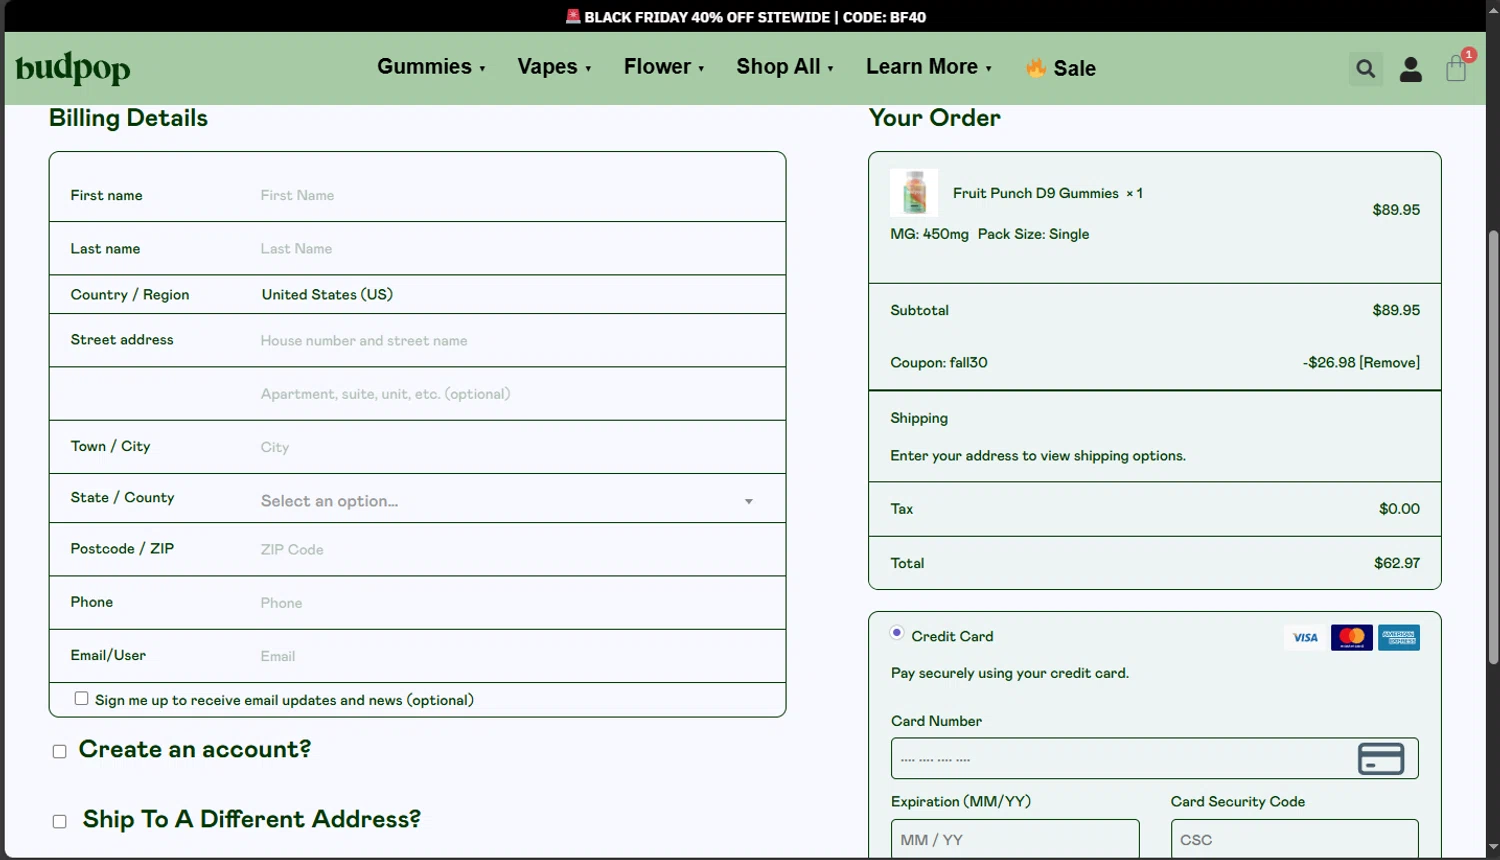The height and width of the screenshot is (860, 1500).
Task: Open the search icon in header
Action: 1365,69
